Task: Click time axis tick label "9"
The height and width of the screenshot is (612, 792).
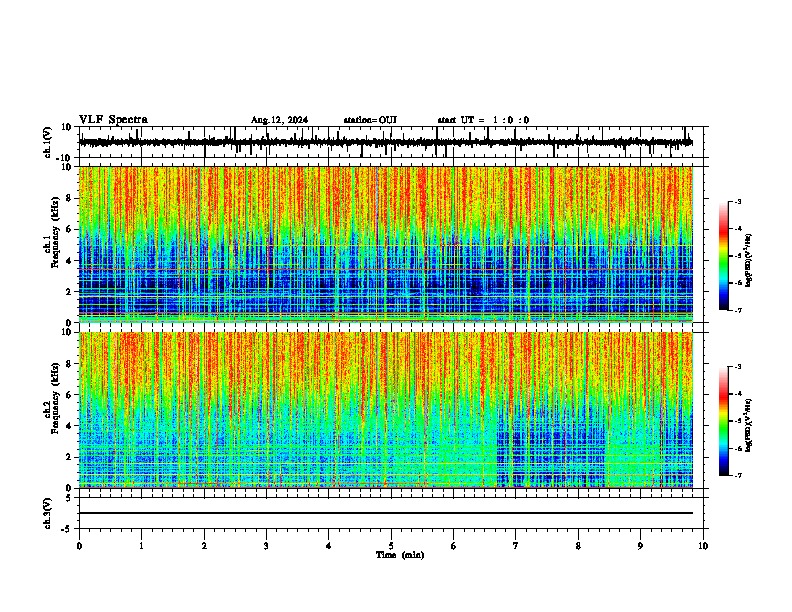Action: [640, 546]
